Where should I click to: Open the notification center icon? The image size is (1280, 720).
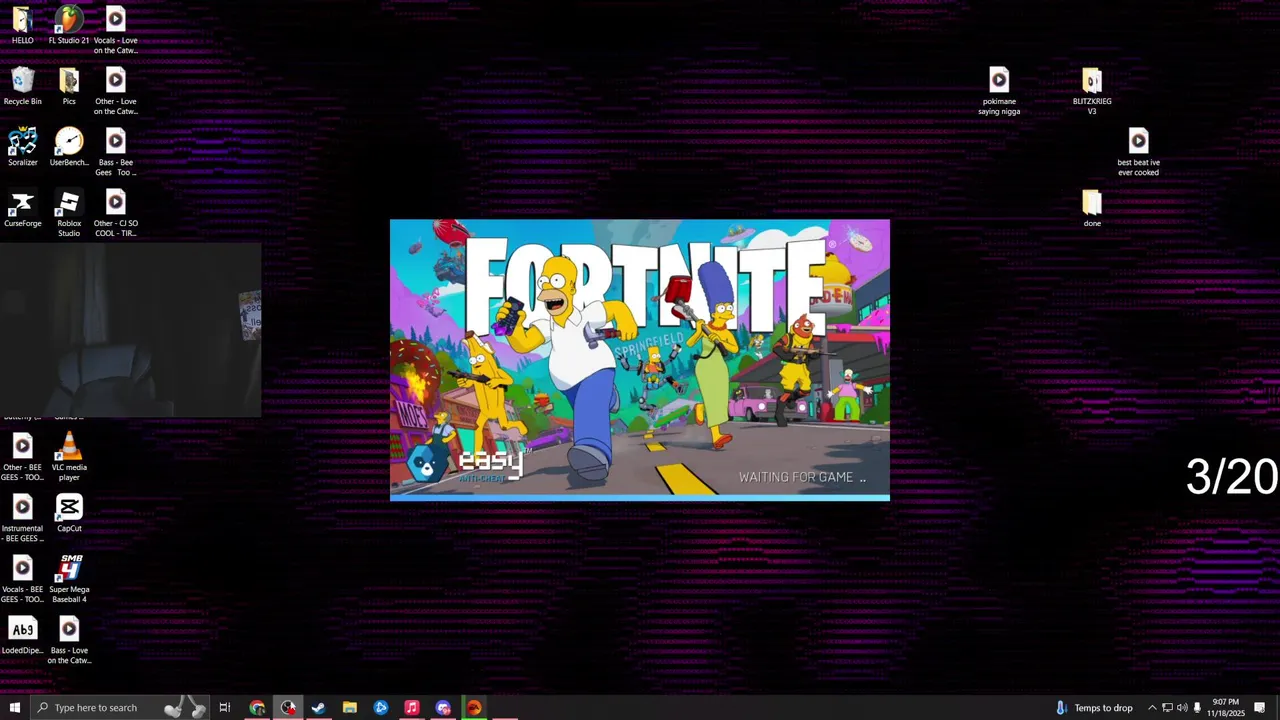1260,708
